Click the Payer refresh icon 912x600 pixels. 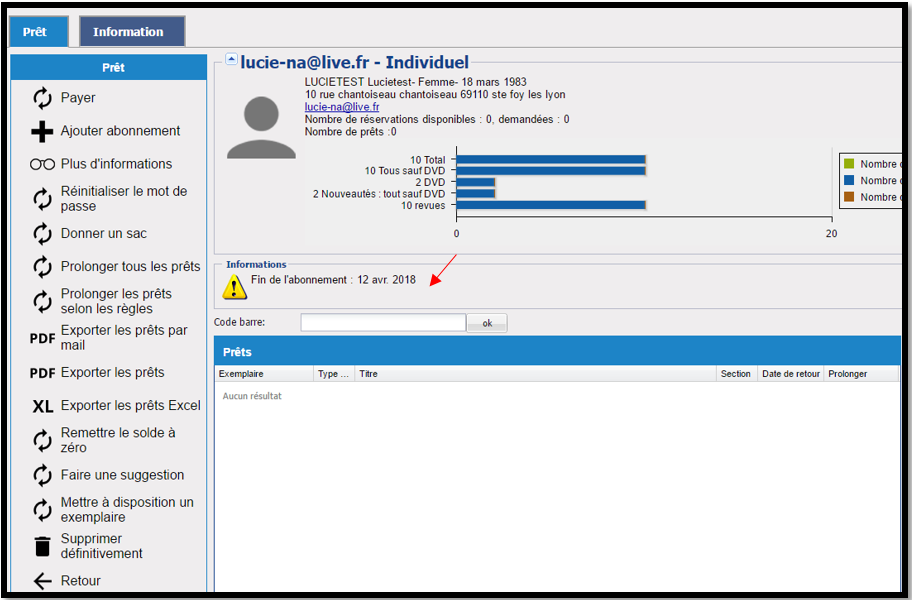pos(42,98)
